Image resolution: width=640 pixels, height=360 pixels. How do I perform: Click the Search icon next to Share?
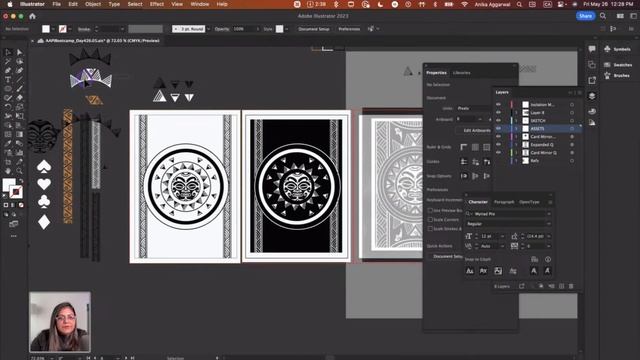(x=603, y=16)
